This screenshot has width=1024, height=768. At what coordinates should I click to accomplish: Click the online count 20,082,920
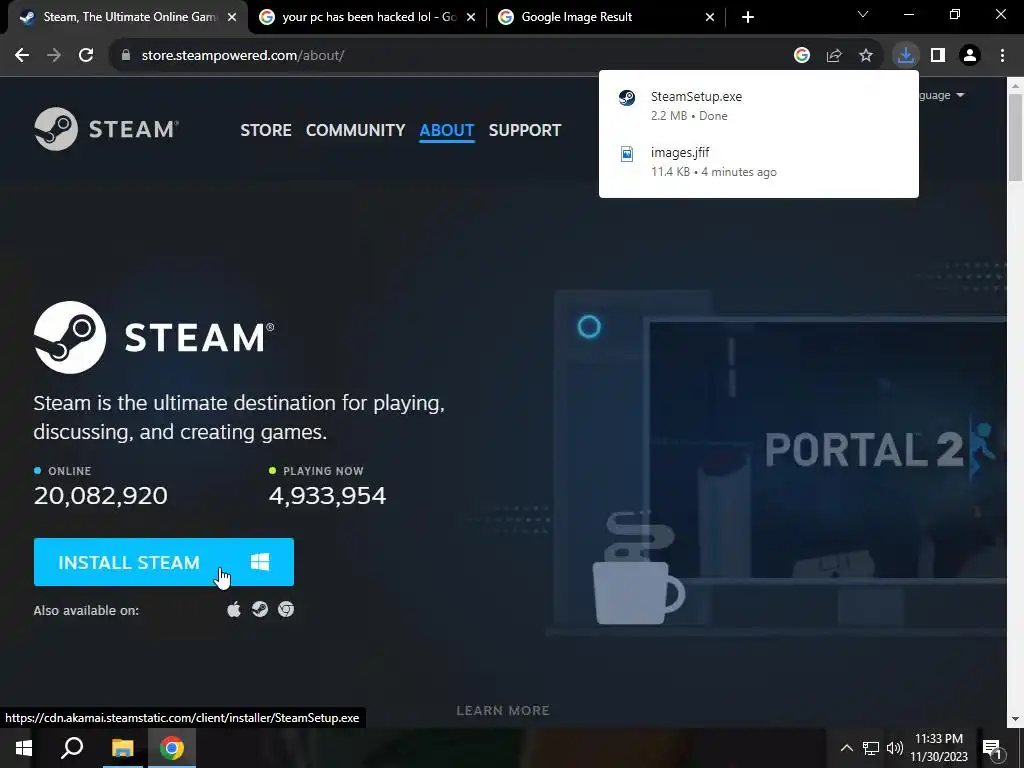pos(101,496)
